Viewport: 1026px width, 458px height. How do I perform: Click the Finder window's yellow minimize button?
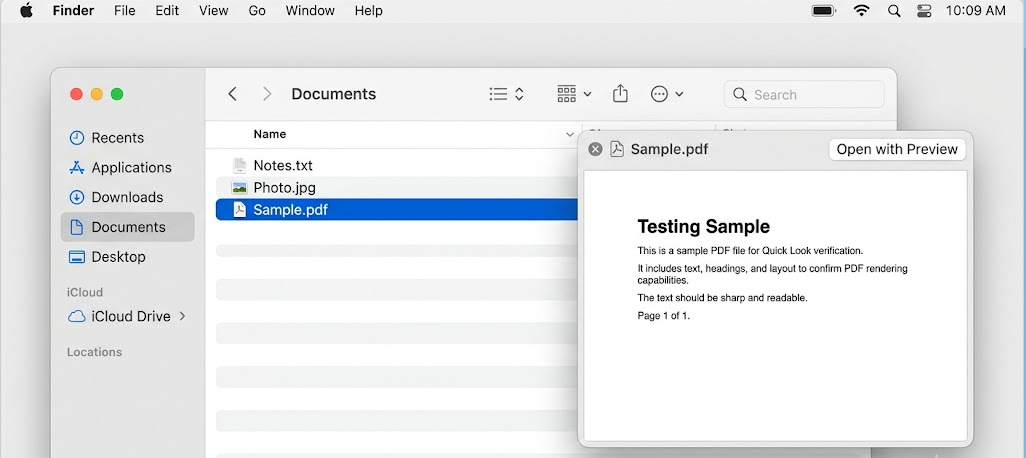coord(97,94)
